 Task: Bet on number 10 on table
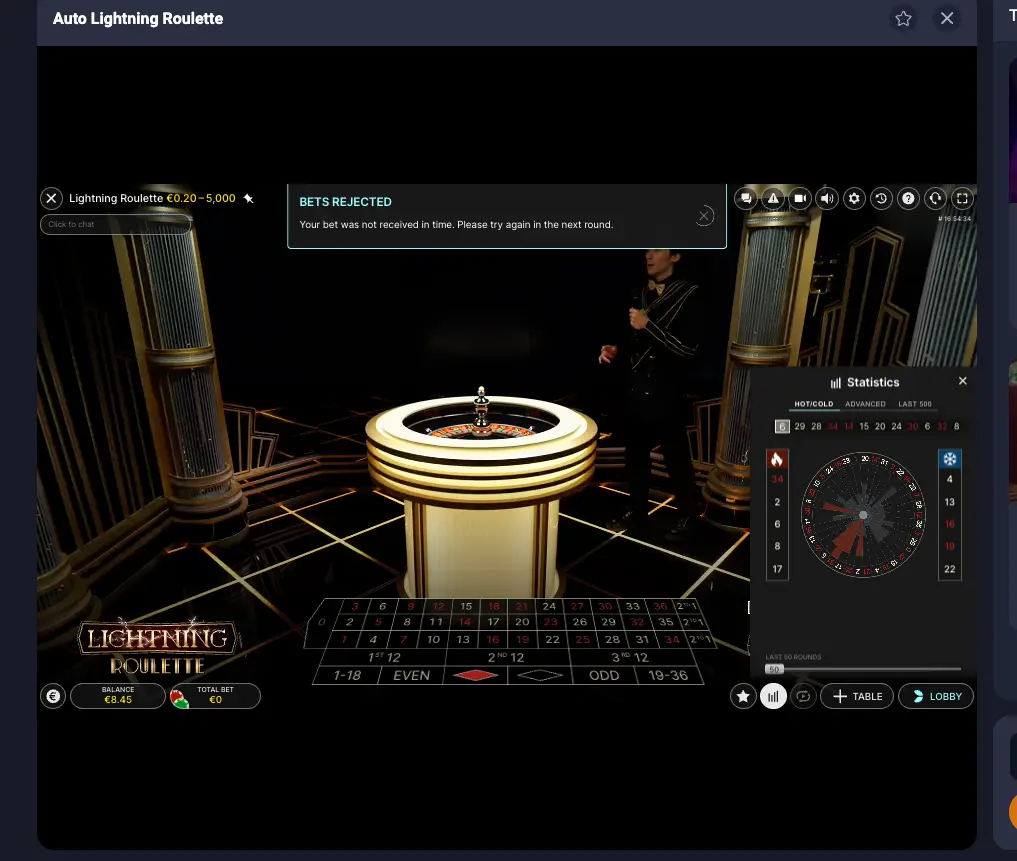point(433,639)
